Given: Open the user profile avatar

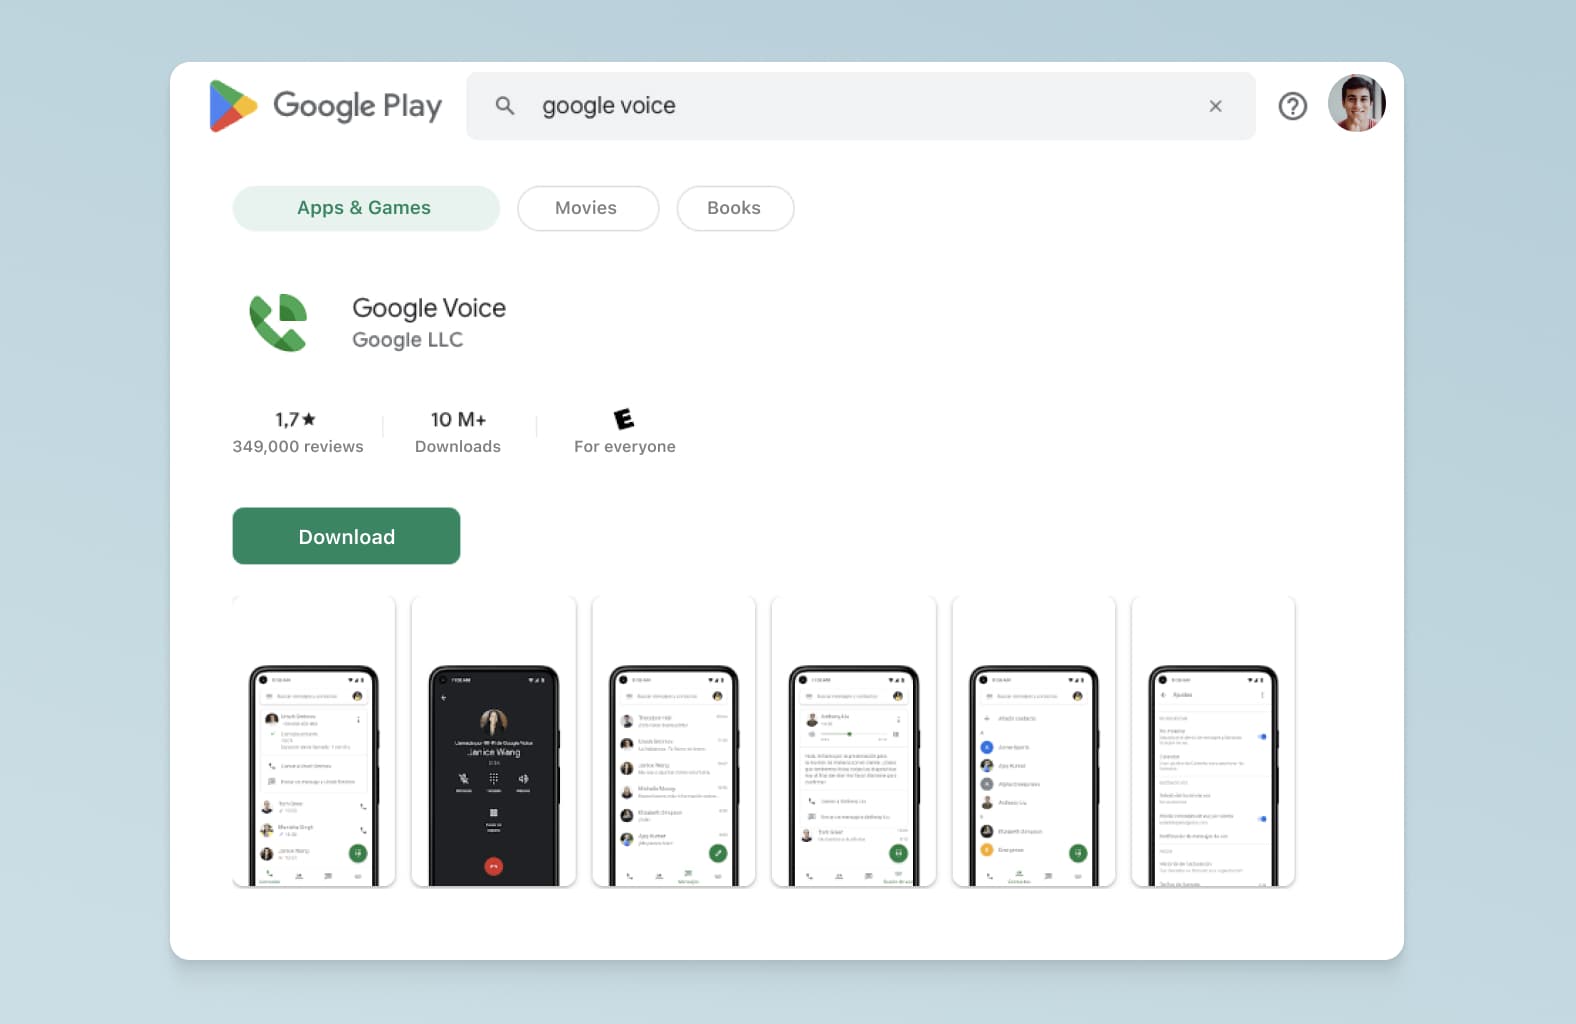Looking at the screenshot, I should pos(1356,103).
